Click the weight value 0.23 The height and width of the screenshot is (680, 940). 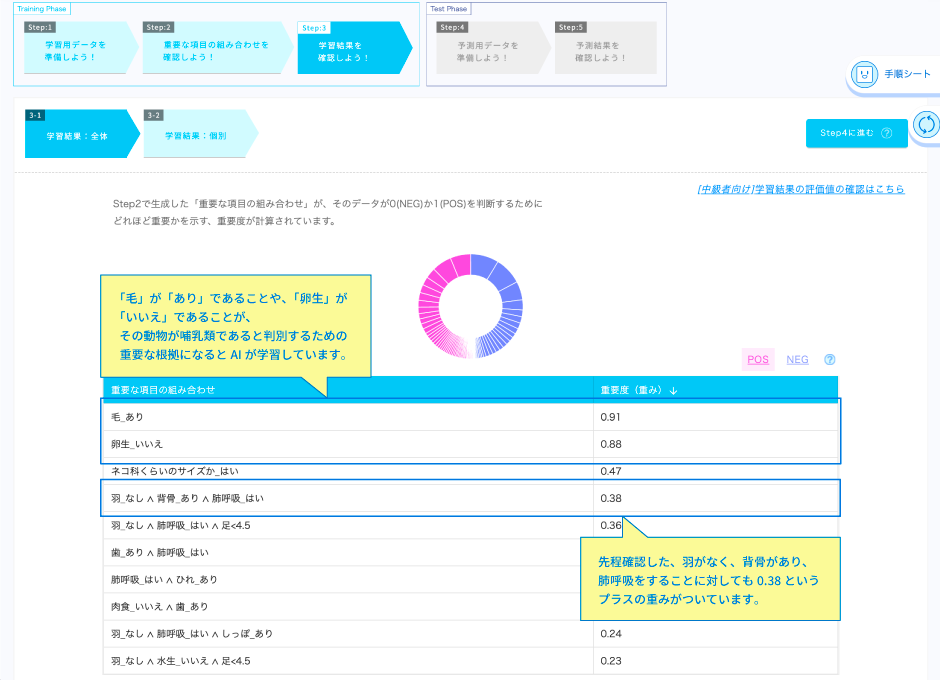(x=611, y=661)
